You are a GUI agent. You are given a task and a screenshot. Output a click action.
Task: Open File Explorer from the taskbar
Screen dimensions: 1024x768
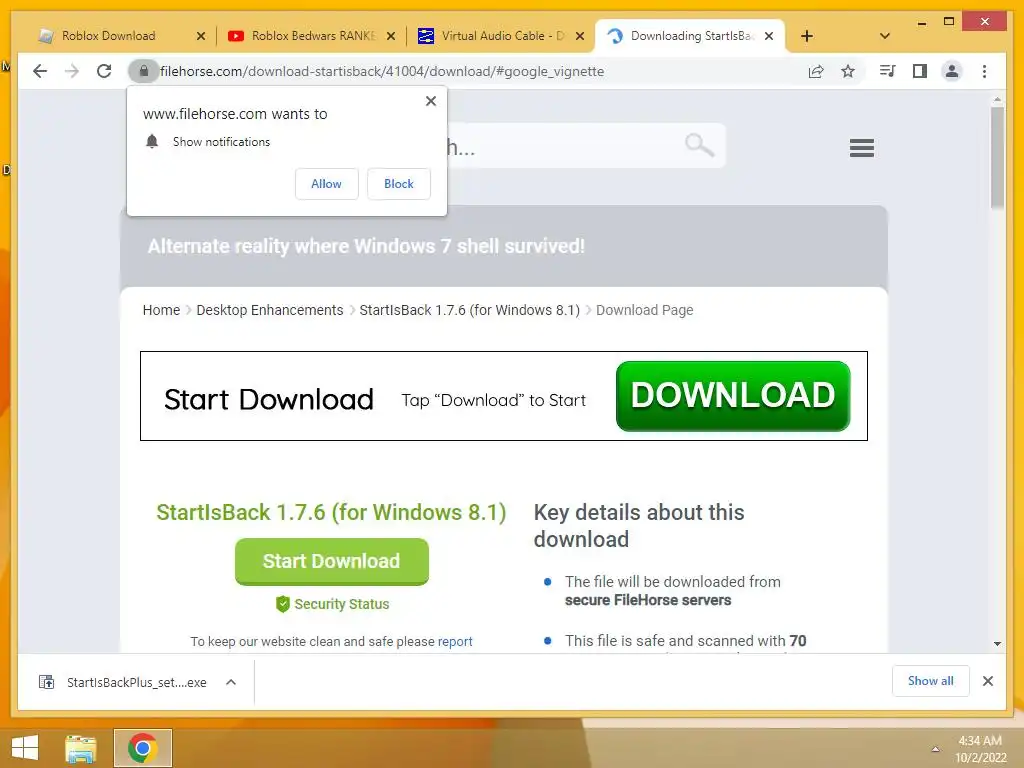(x=81, y=748)
